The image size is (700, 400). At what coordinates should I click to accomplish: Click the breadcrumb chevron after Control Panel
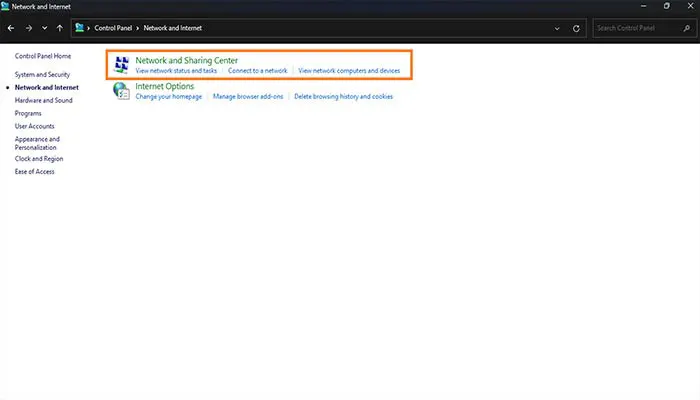tap(138, 28)
